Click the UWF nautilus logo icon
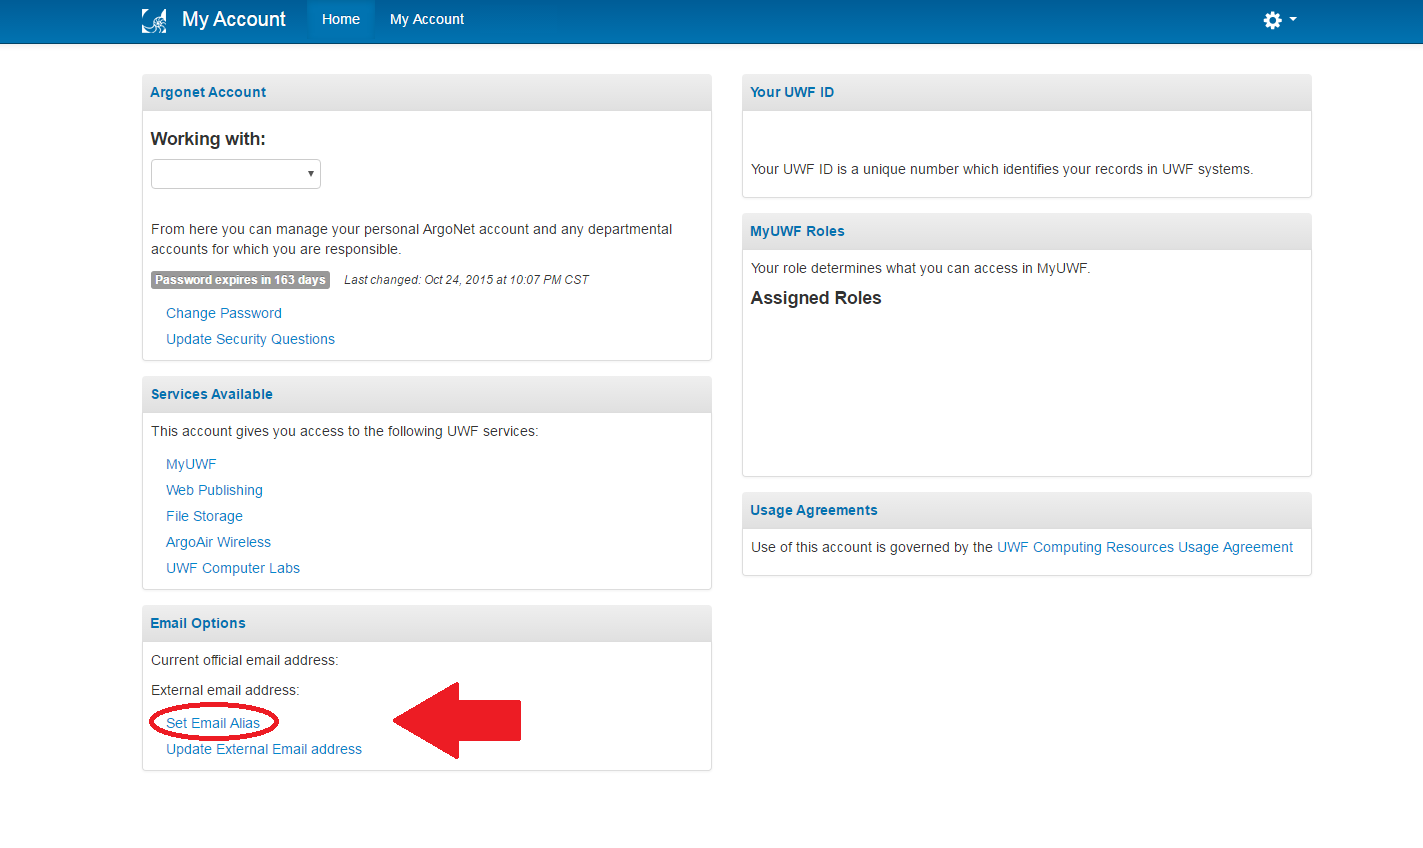Viewport: 1423px width, 848px height. click(154, 20)
